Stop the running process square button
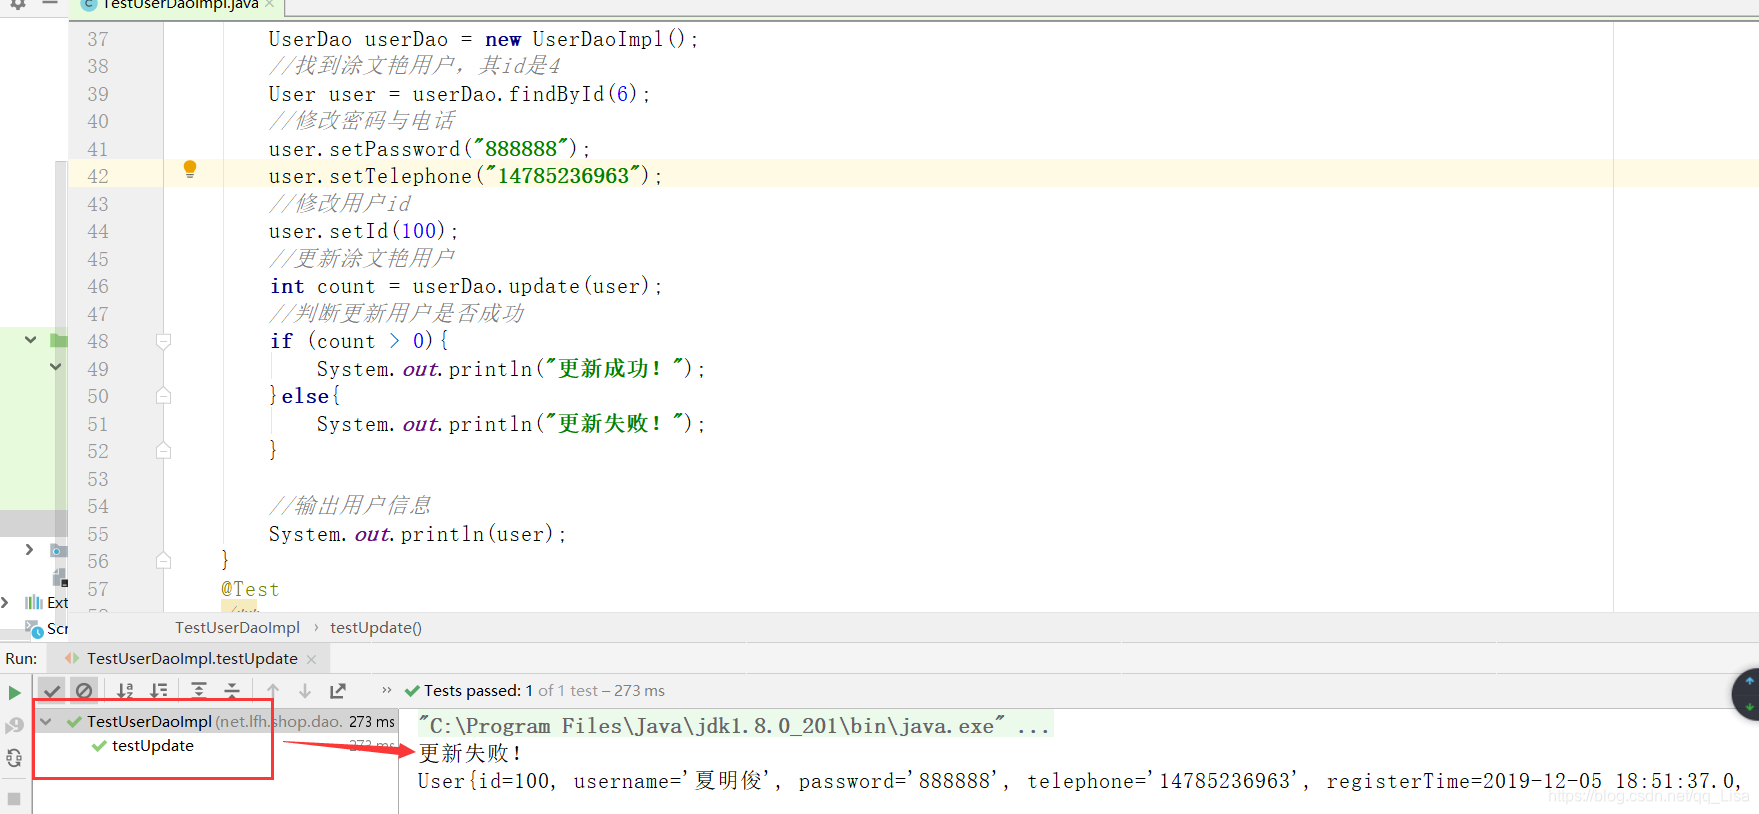This screenshot has width=1759, height=814. tap(14, 799)
